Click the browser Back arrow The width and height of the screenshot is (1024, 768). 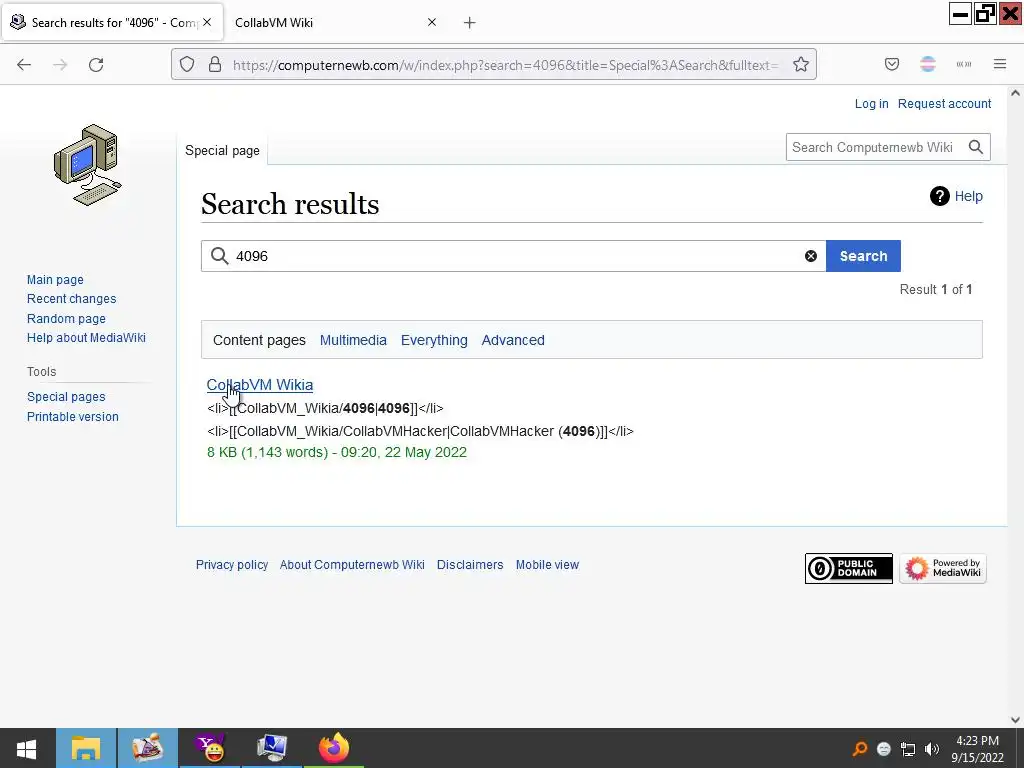click(x=24, y=65)
